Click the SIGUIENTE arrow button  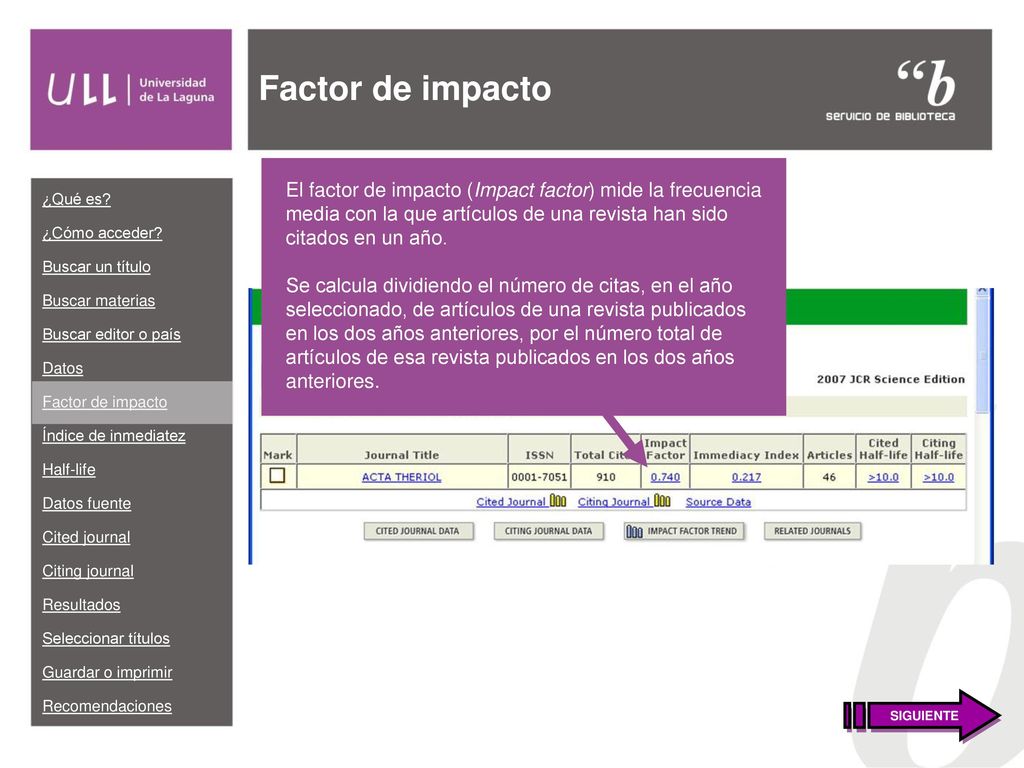pyautogui.click(x=922, y=715)
